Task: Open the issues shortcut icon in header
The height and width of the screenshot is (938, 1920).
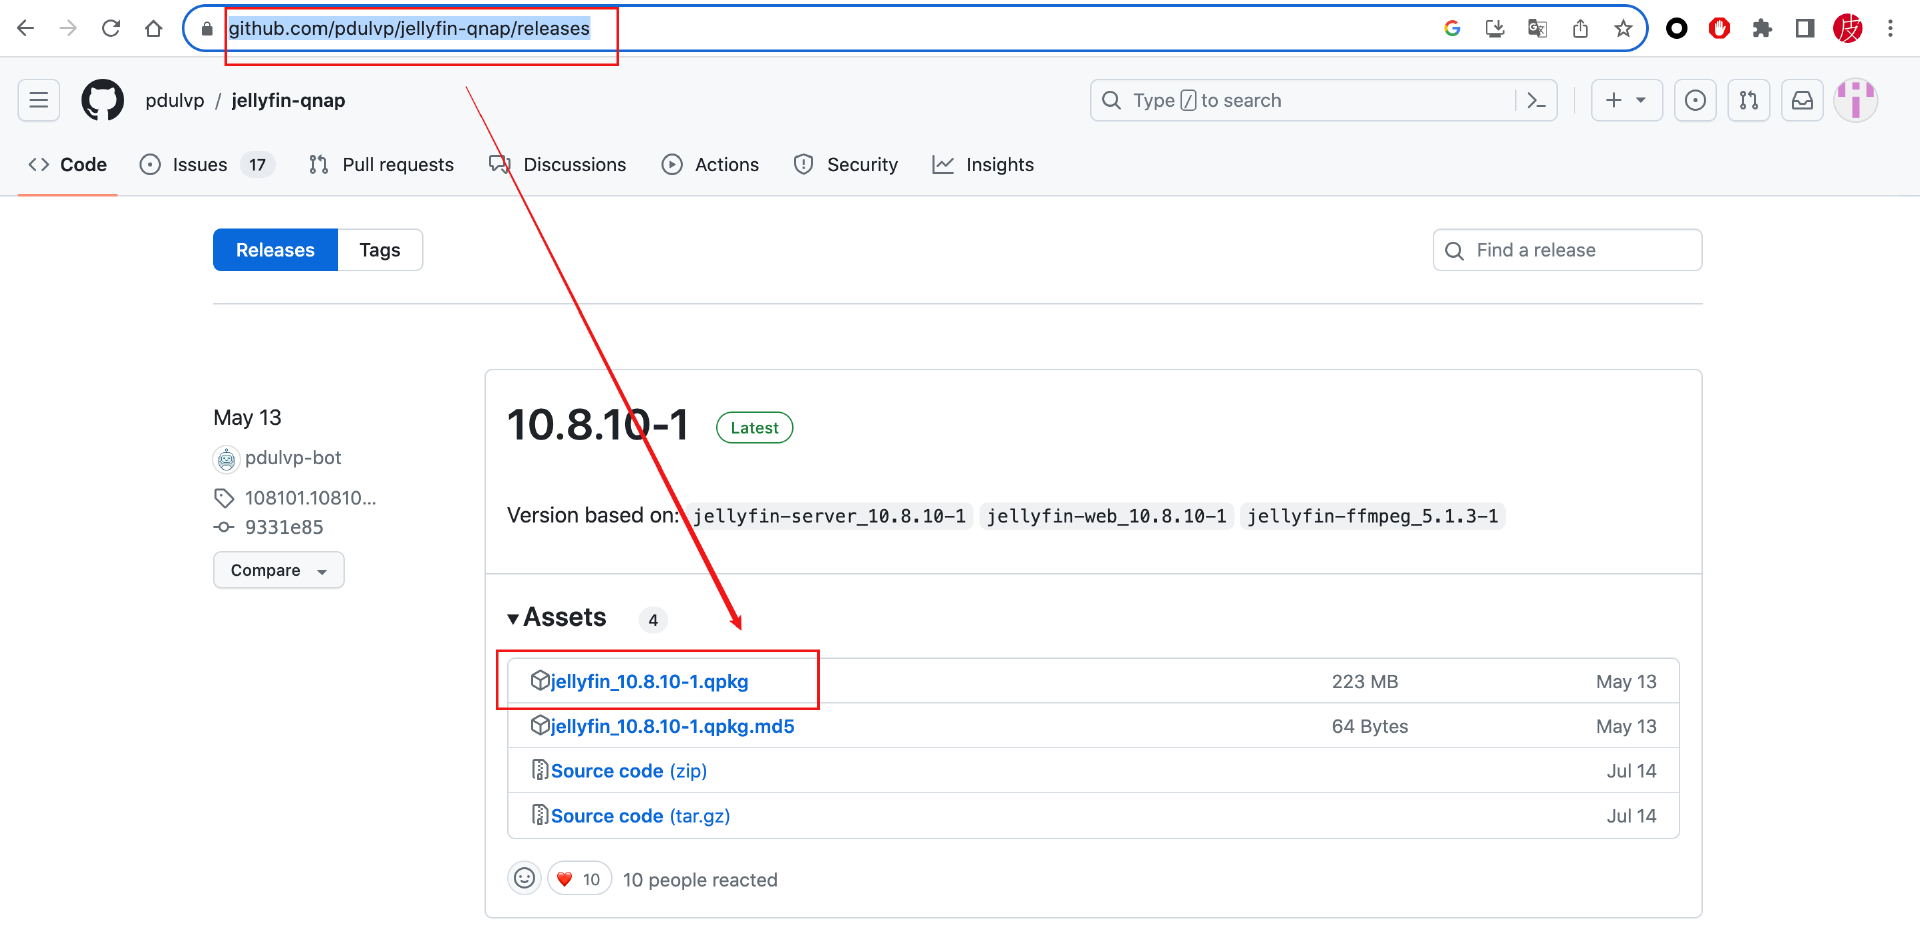Action: pyautogui.click(x=1695, y=100)
